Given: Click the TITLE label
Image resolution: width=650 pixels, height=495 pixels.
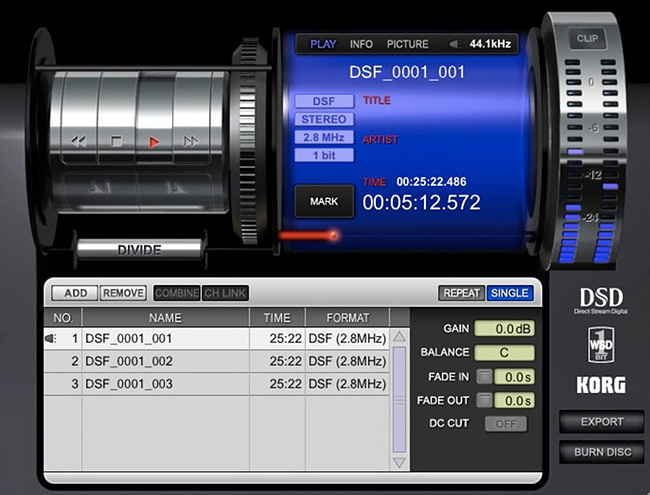Looking at the screenshot, I should [x=377, y=100].
